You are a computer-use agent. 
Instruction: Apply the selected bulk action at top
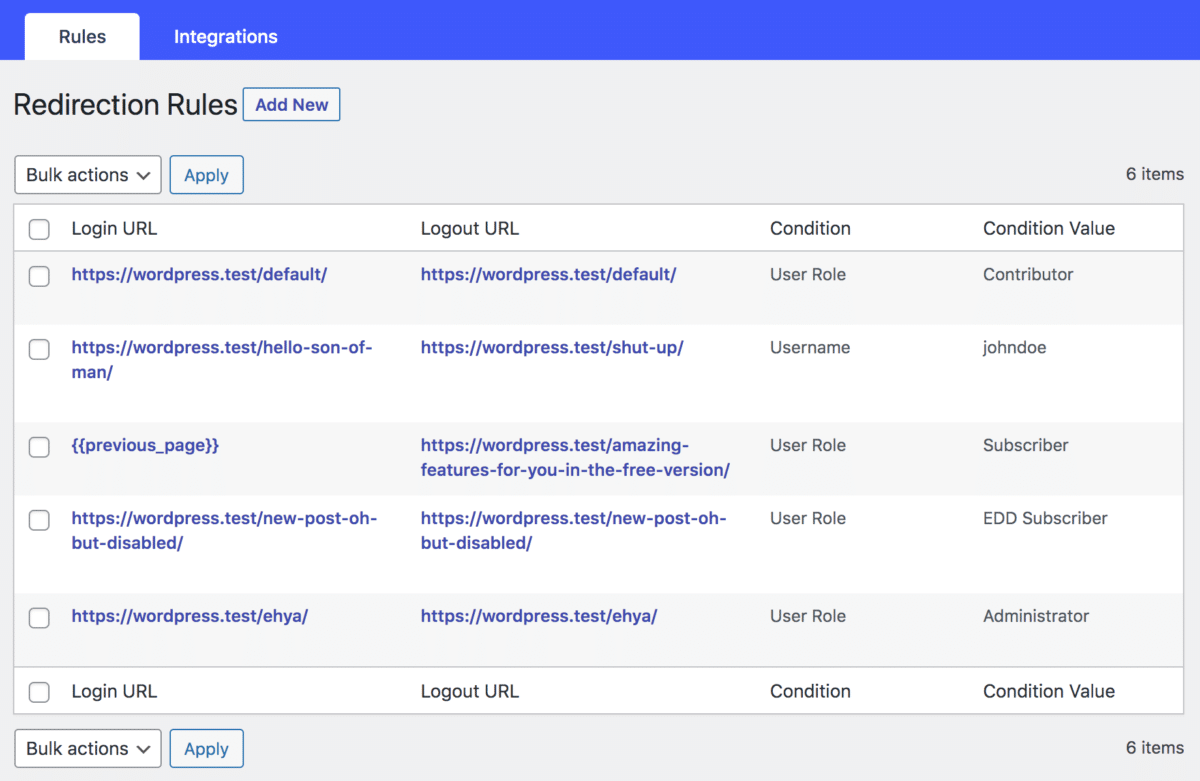click(206, 174)
